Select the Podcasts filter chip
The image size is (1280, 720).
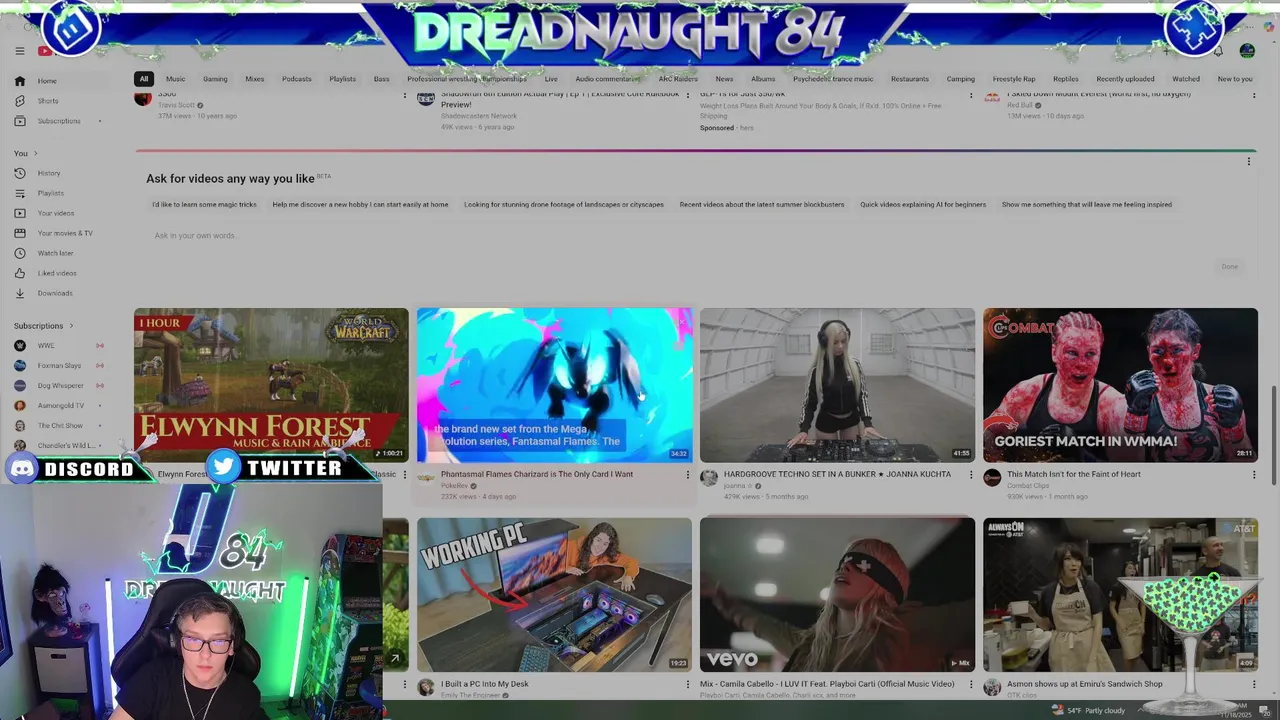pyautogui.click(x=297, y=79)
